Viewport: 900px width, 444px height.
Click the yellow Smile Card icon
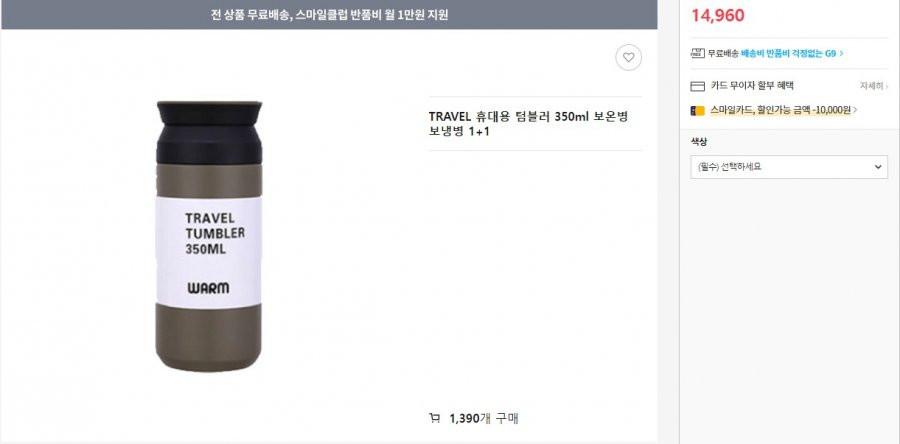(x=697, y=111)
